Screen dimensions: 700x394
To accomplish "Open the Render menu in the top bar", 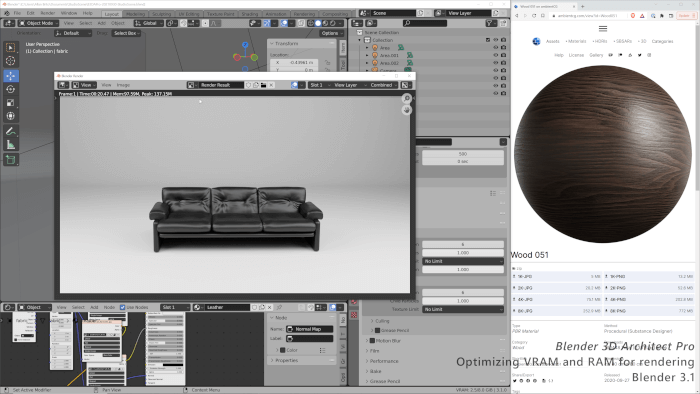I will point(48,13).
